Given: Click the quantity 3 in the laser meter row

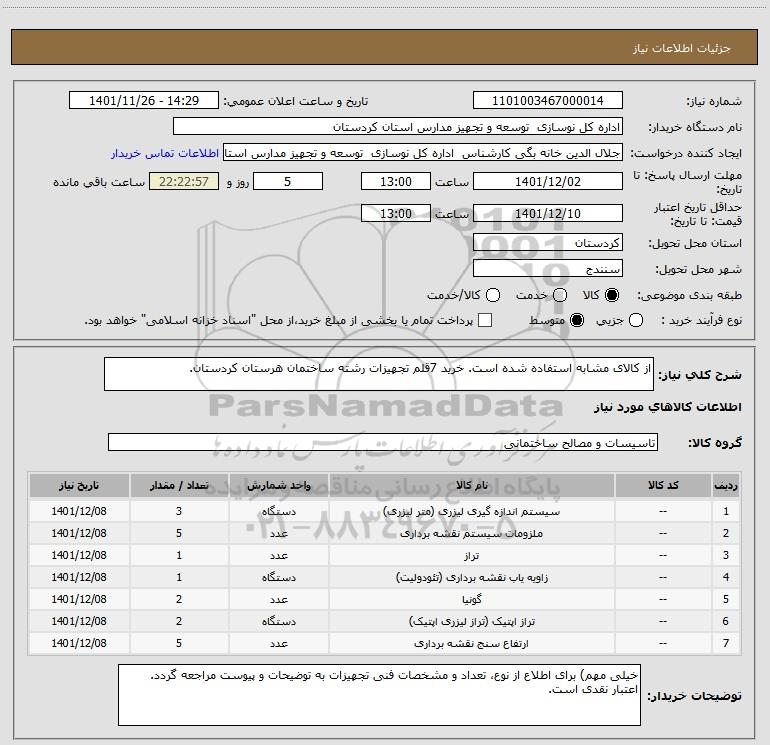Looking at the screenshot, I should [x=179, y=511].
